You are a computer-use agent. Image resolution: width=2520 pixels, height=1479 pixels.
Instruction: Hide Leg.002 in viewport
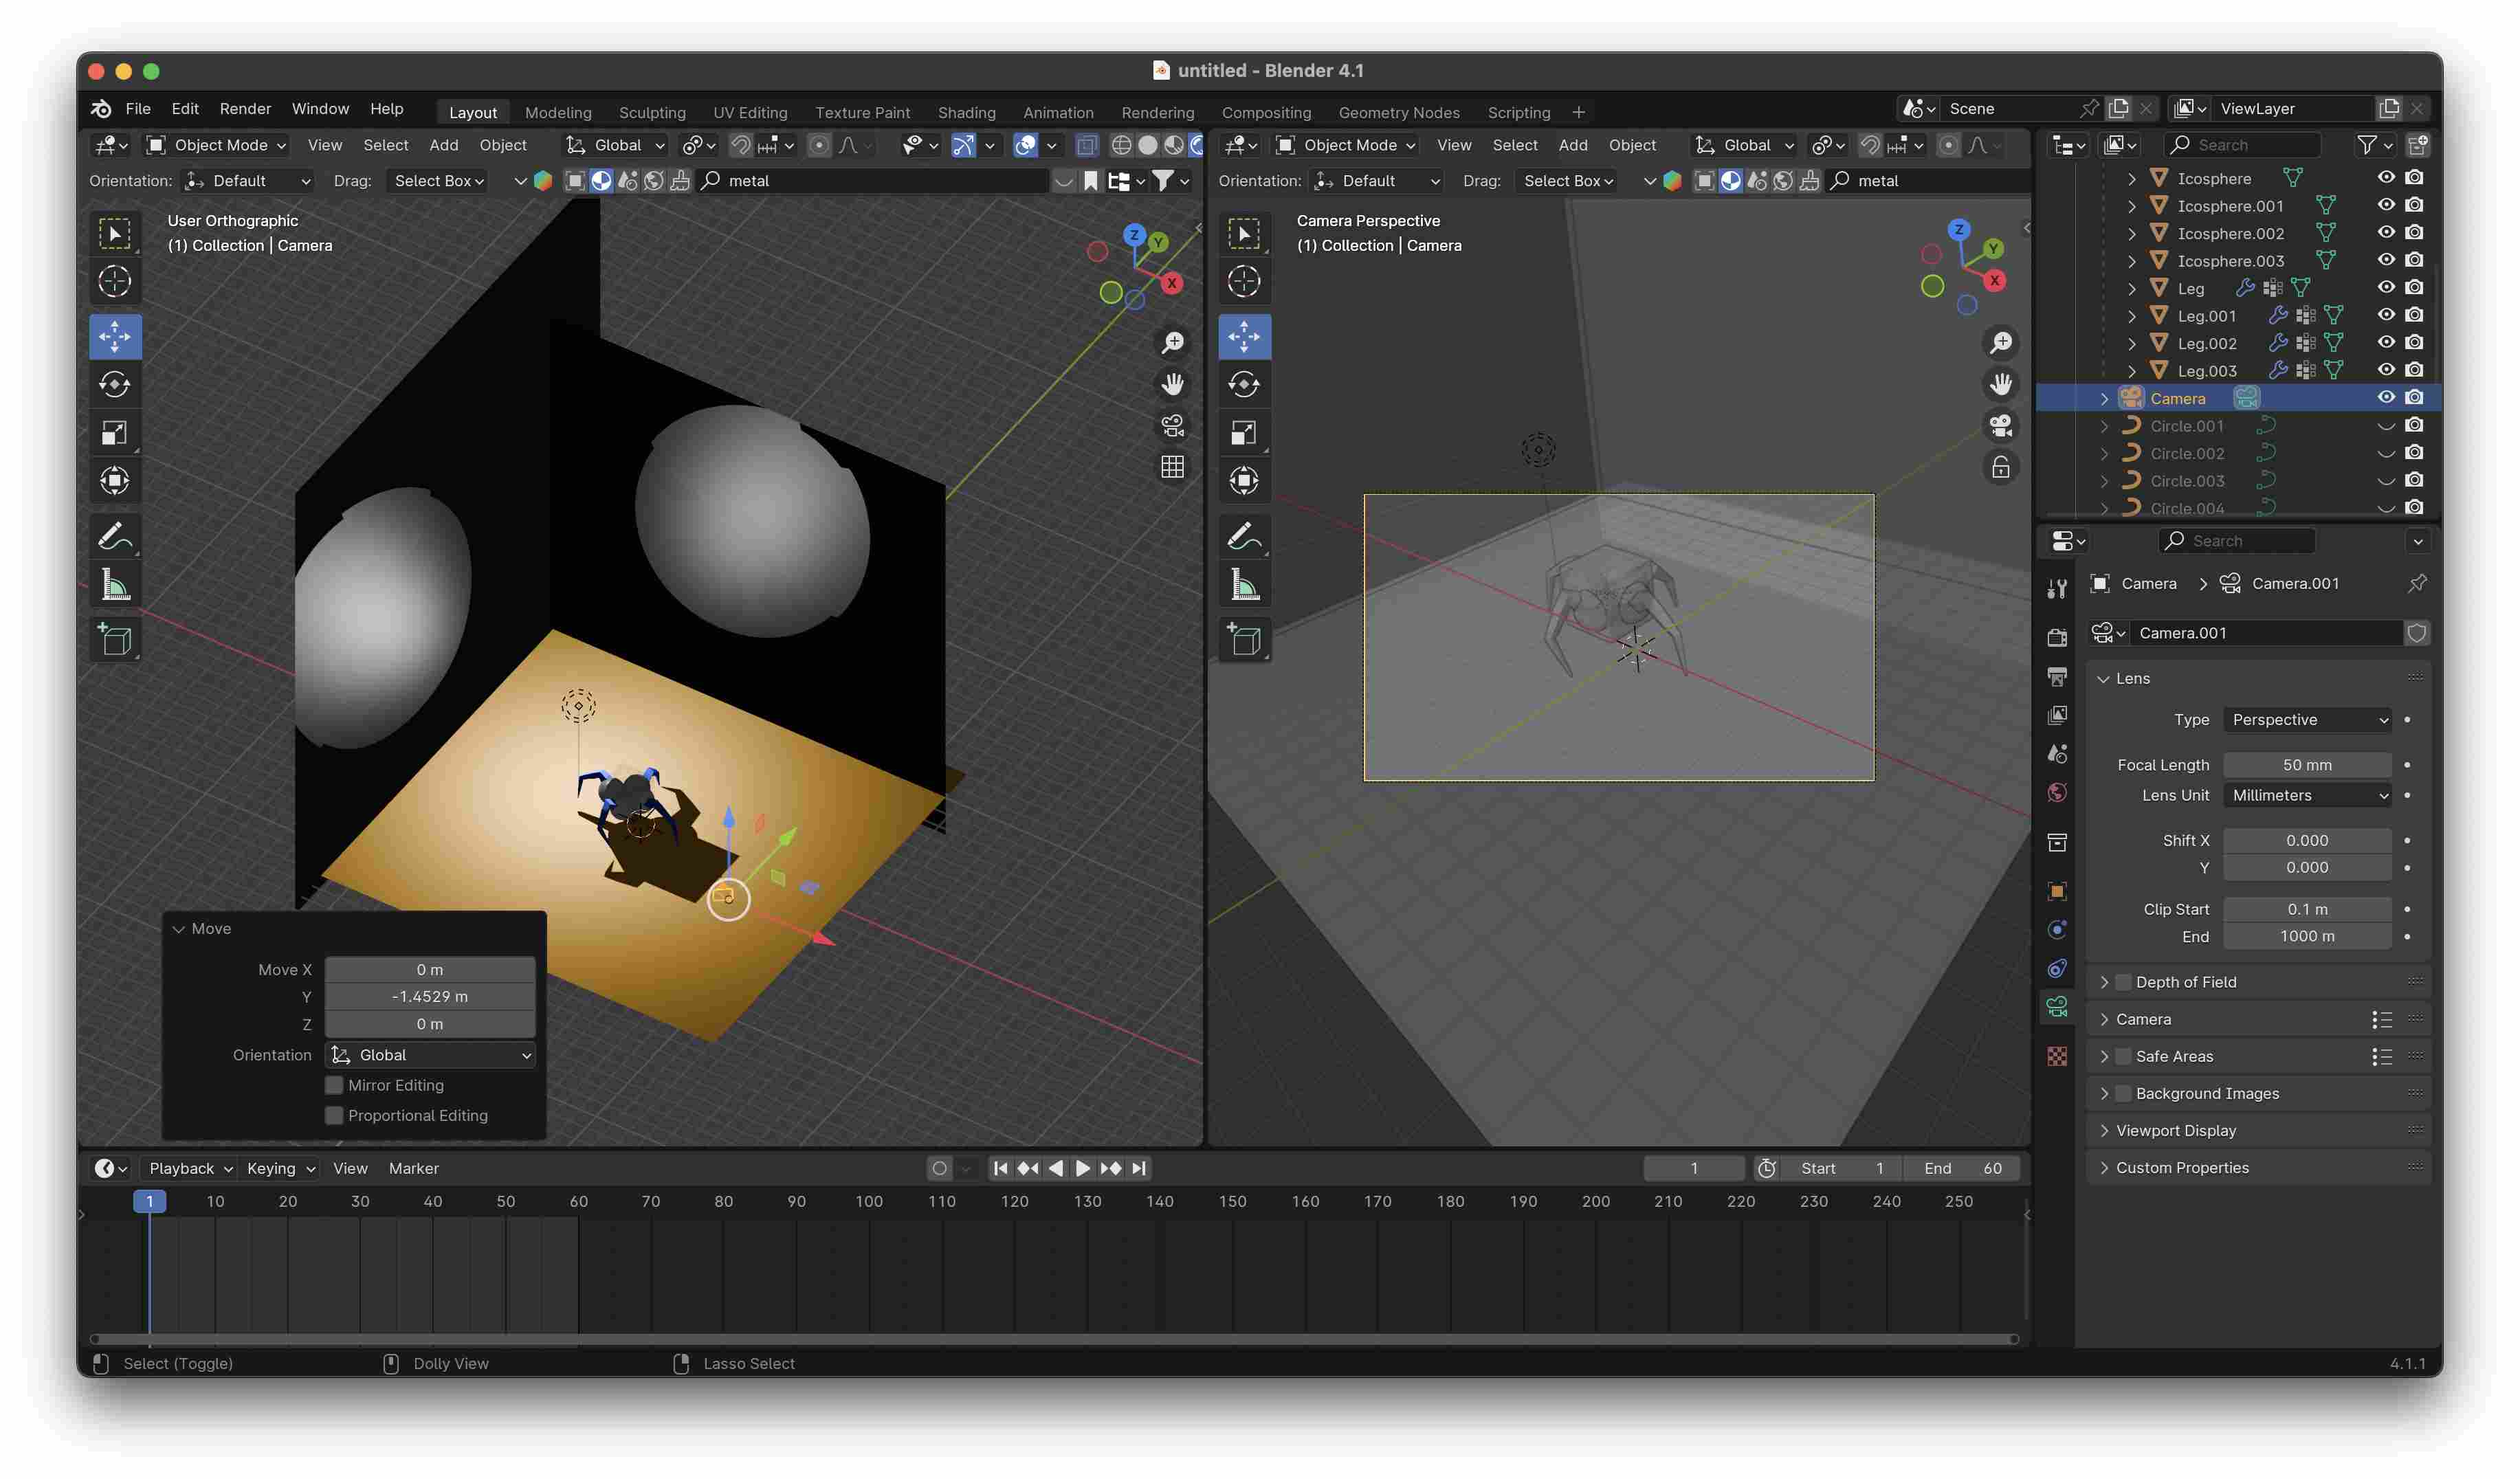2386,343
